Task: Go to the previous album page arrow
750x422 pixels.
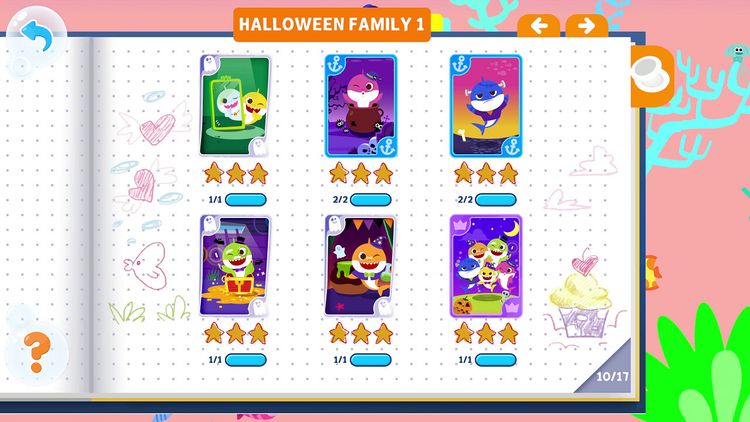Action: click(539, 26)
